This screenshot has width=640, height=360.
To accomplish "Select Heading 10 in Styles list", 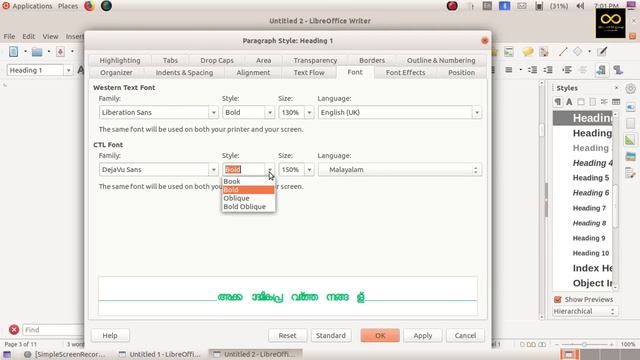I will click(591, 253).
